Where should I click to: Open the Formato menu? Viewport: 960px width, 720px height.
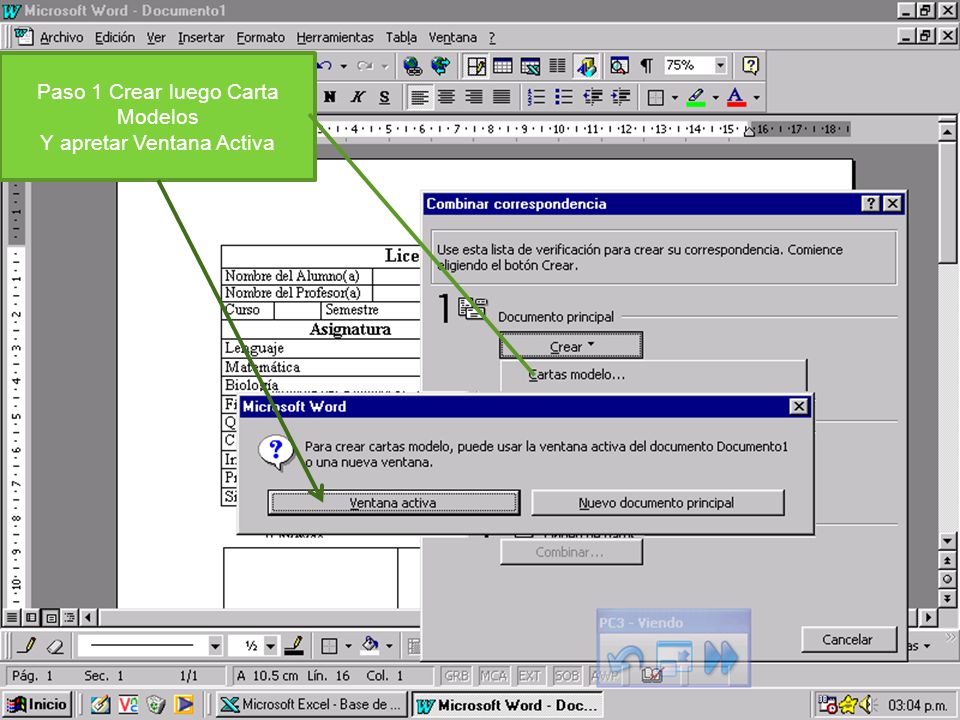261,37
